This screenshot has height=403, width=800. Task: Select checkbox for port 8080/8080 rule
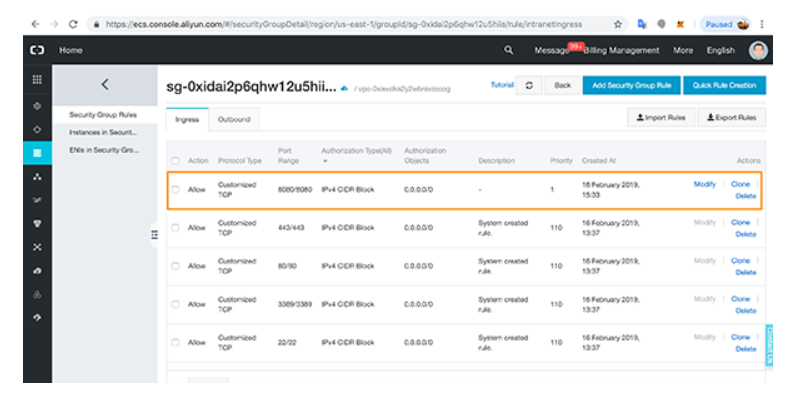[x=176, y=190]
